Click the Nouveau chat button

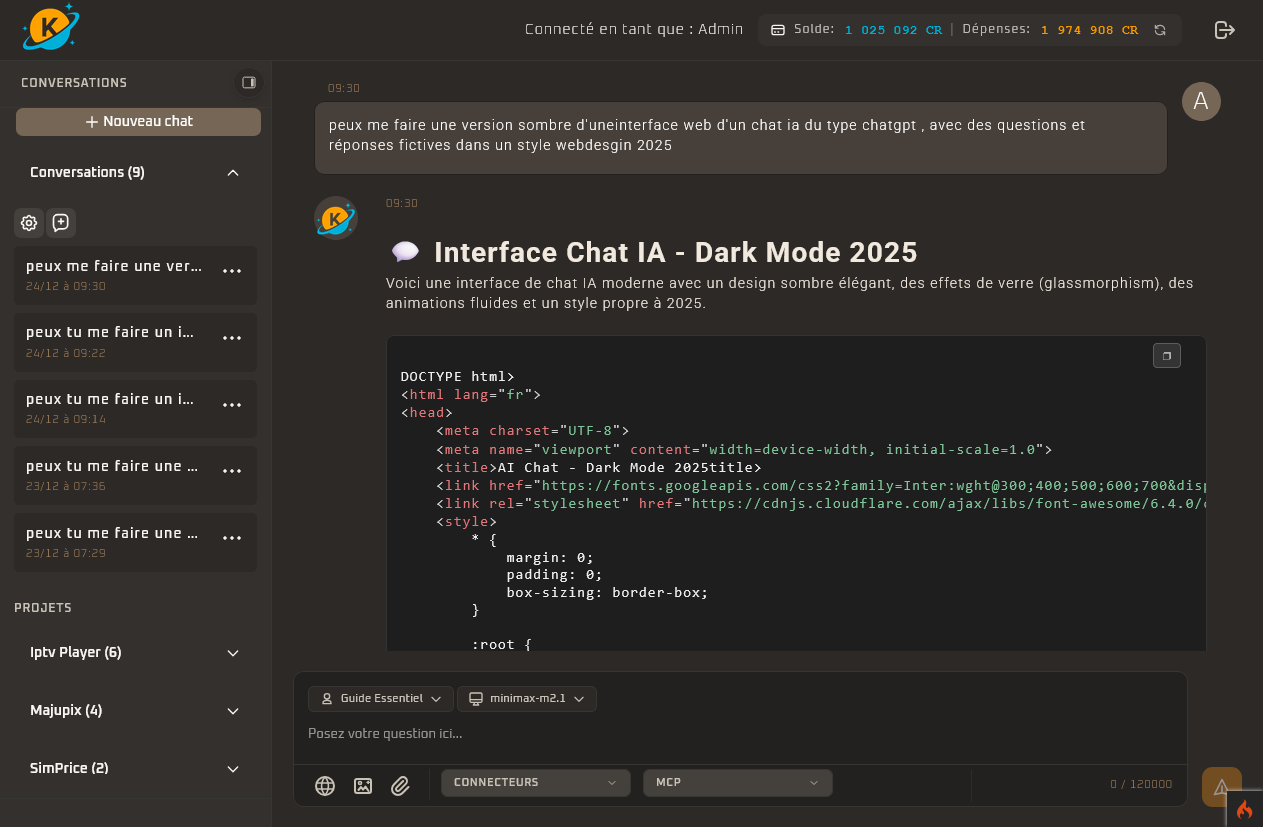(138, 122)
